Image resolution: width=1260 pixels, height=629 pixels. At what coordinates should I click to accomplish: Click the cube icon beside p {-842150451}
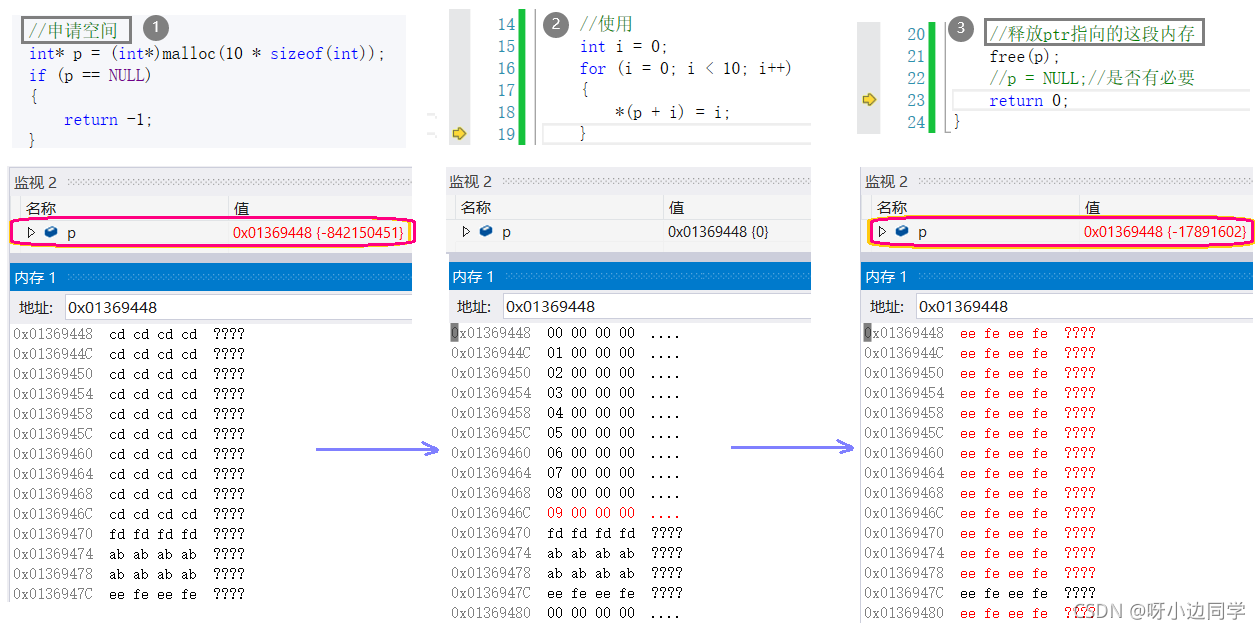pyautogui.click(x=51, y=232)
